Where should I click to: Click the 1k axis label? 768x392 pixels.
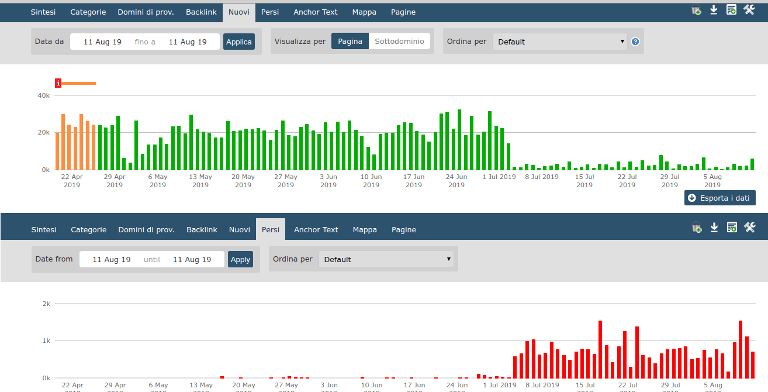tap(46, 341)
